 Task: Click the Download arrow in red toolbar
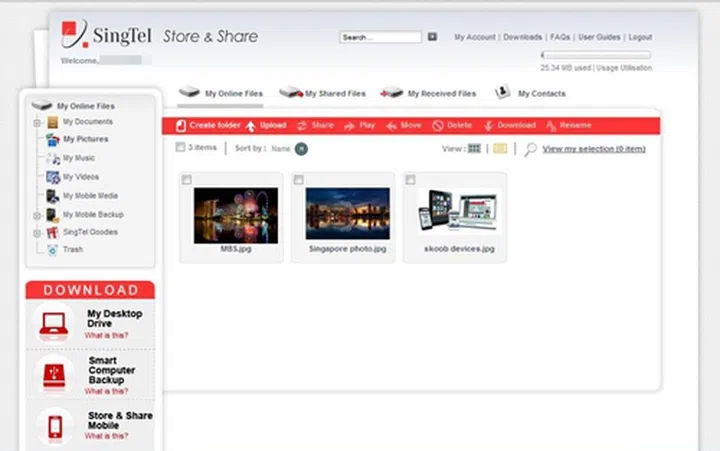[x=489, y=126]
